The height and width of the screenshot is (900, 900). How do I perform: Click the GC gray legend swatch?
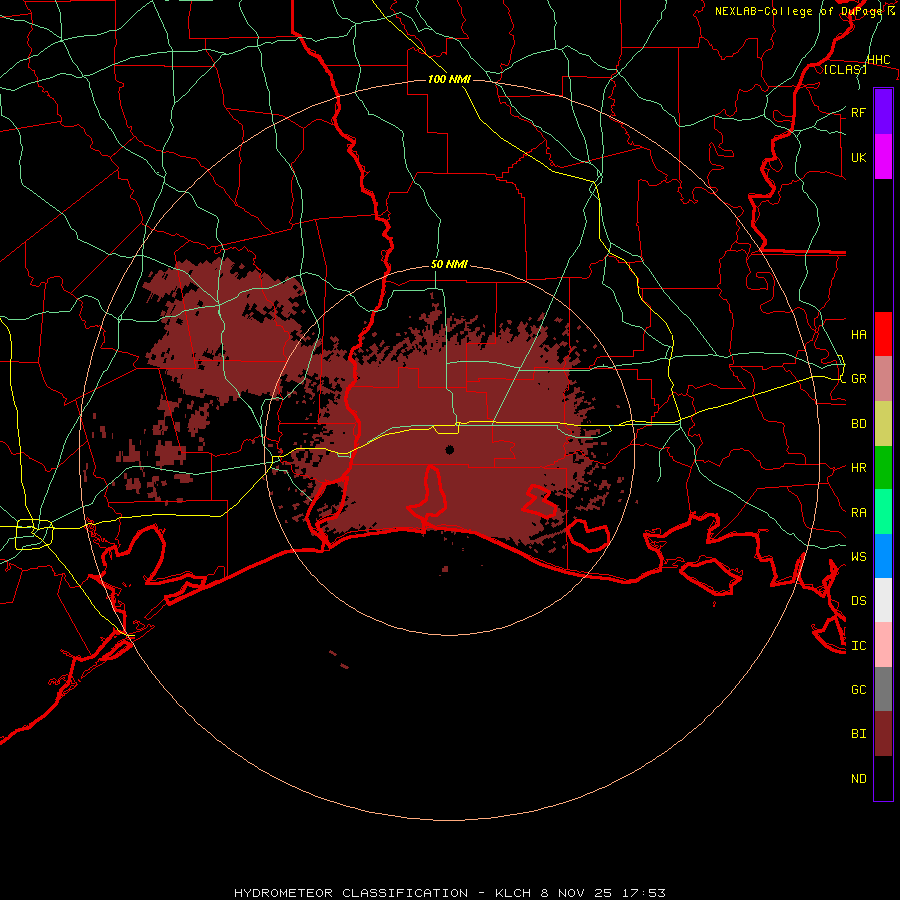[883, 689]
